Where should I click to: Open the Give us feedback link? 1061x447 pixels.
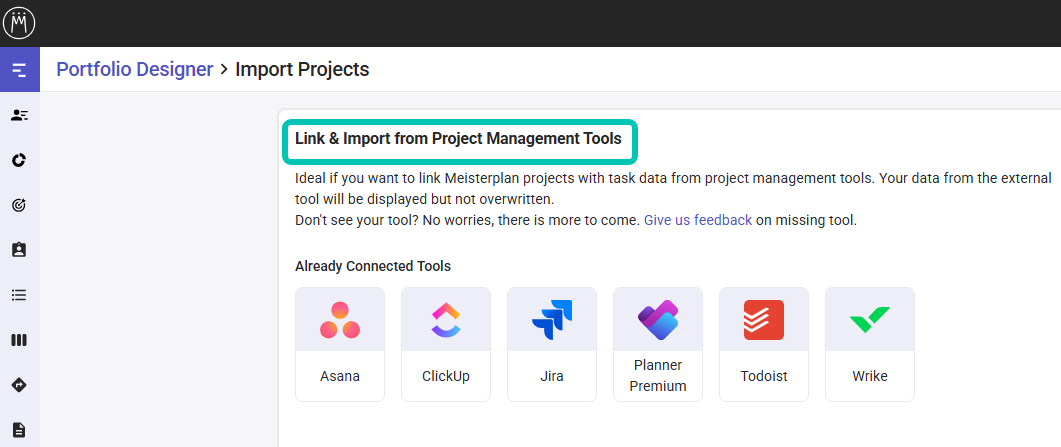tap(698, 220)
